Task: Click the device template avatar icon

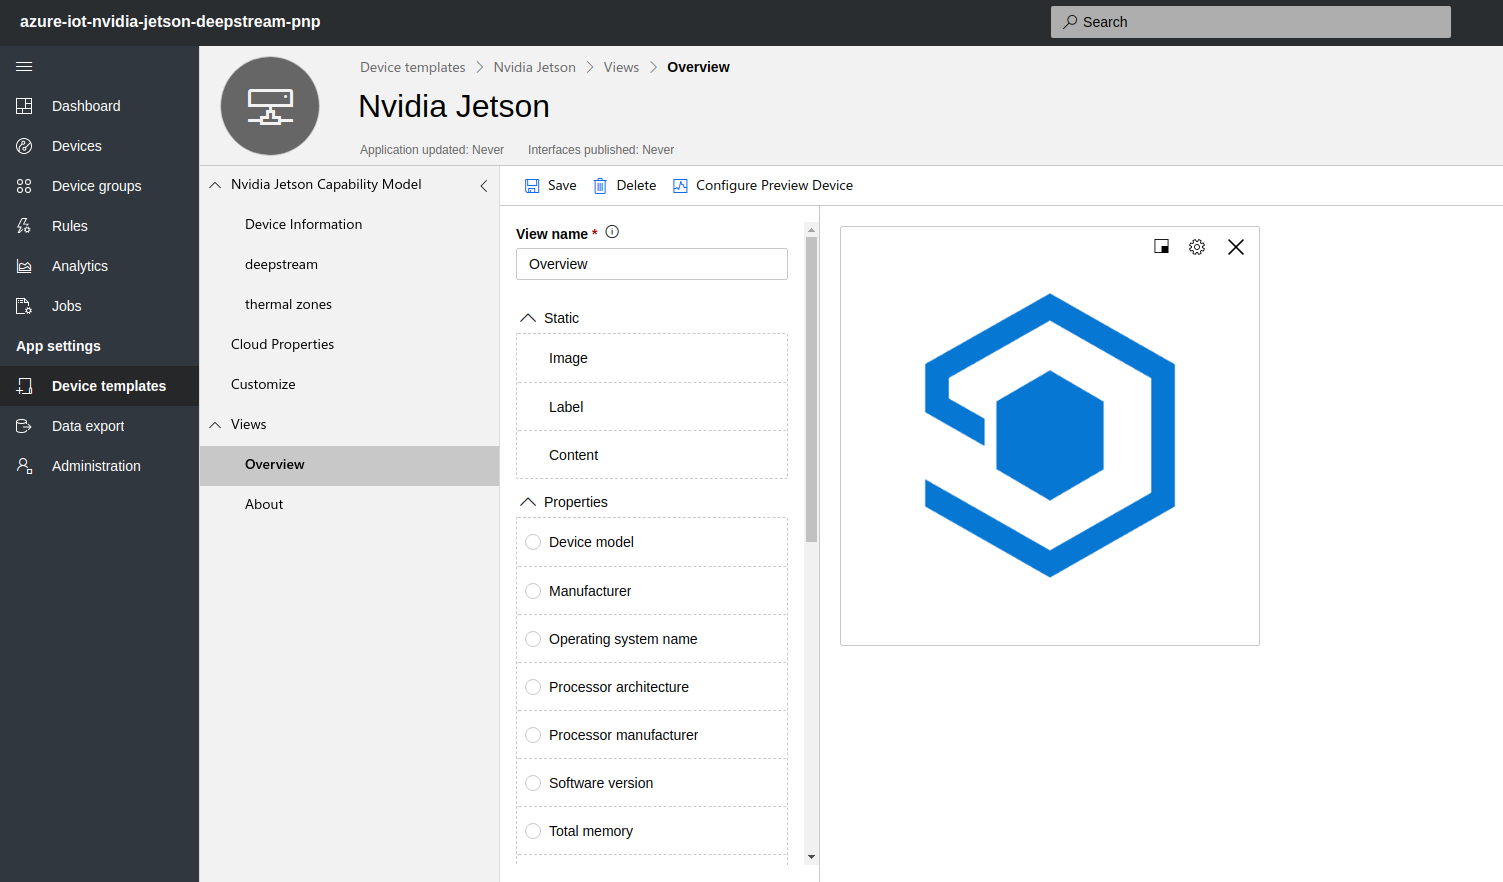Action: [270, 106]
